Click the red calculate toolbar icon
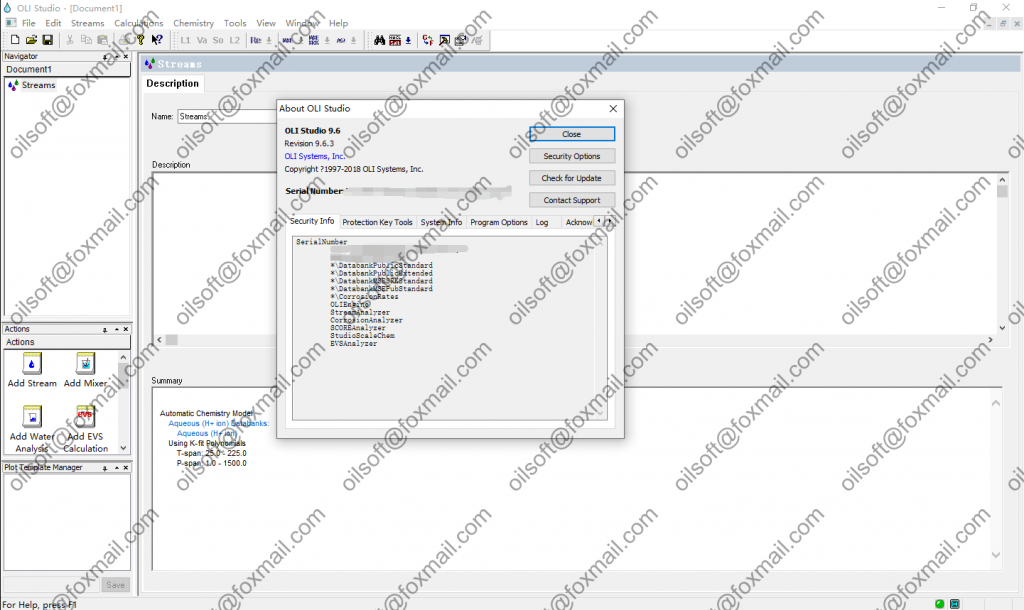Viewport: 1024px width, 610px height. tap(395, 40)
